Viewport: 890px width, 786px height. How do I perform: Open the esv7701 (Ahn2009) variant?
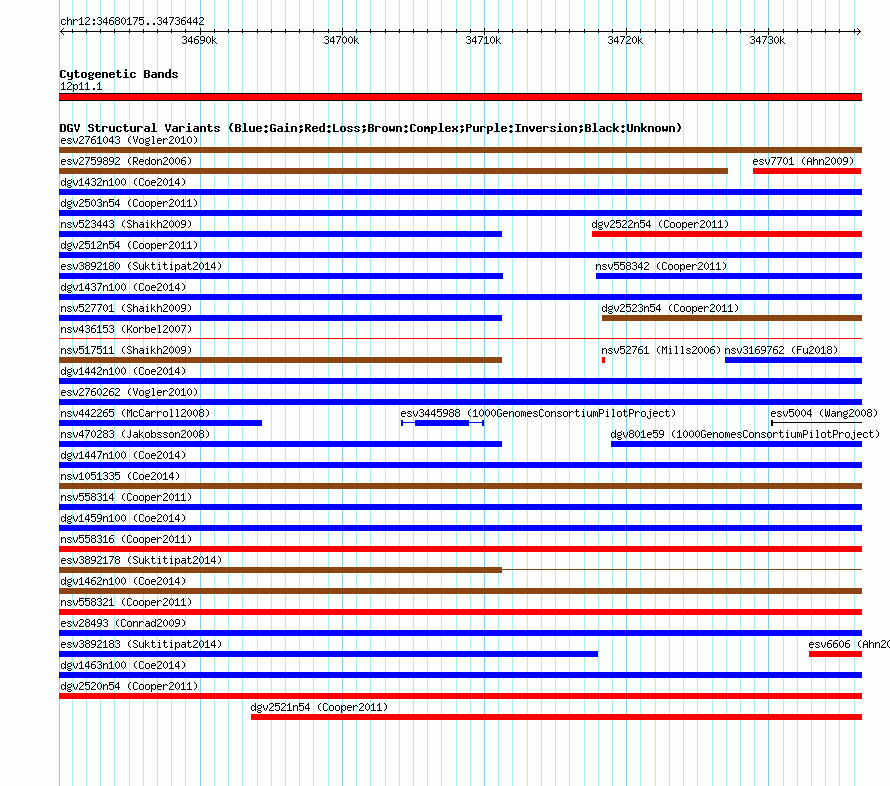point(803,161)
